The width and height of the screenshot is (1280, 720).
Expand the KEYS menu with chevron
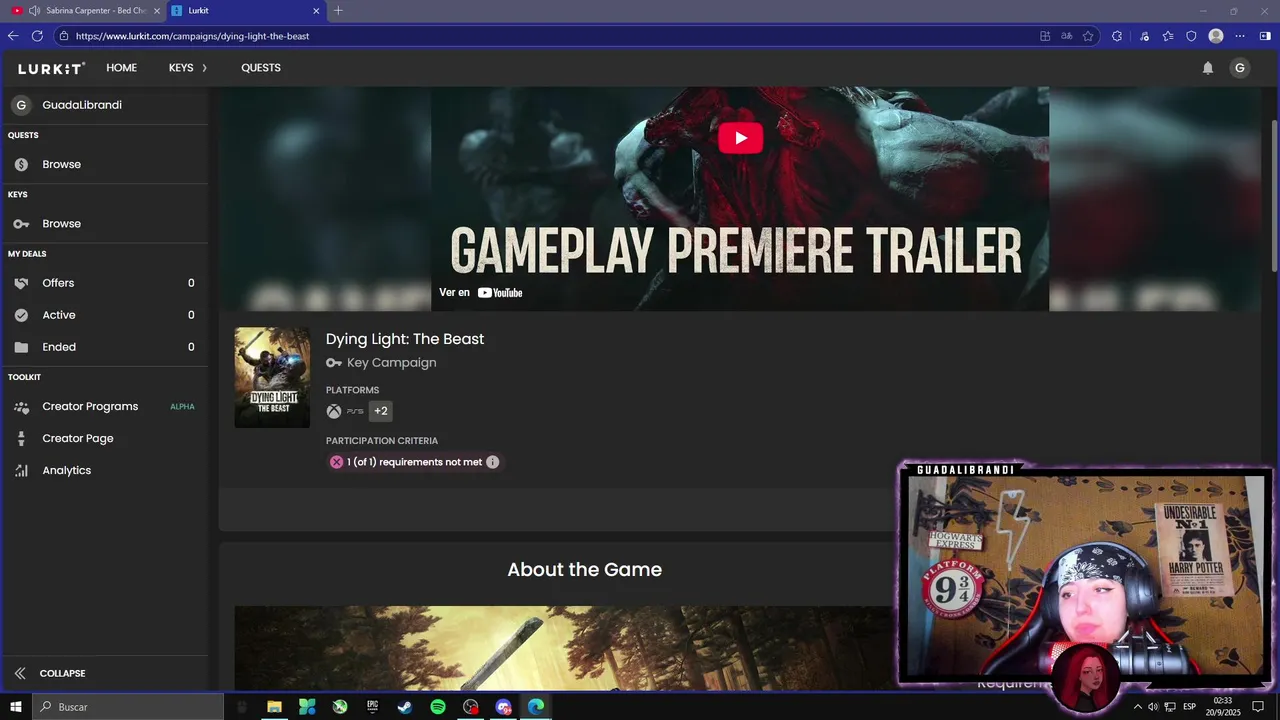coord(188,68)
